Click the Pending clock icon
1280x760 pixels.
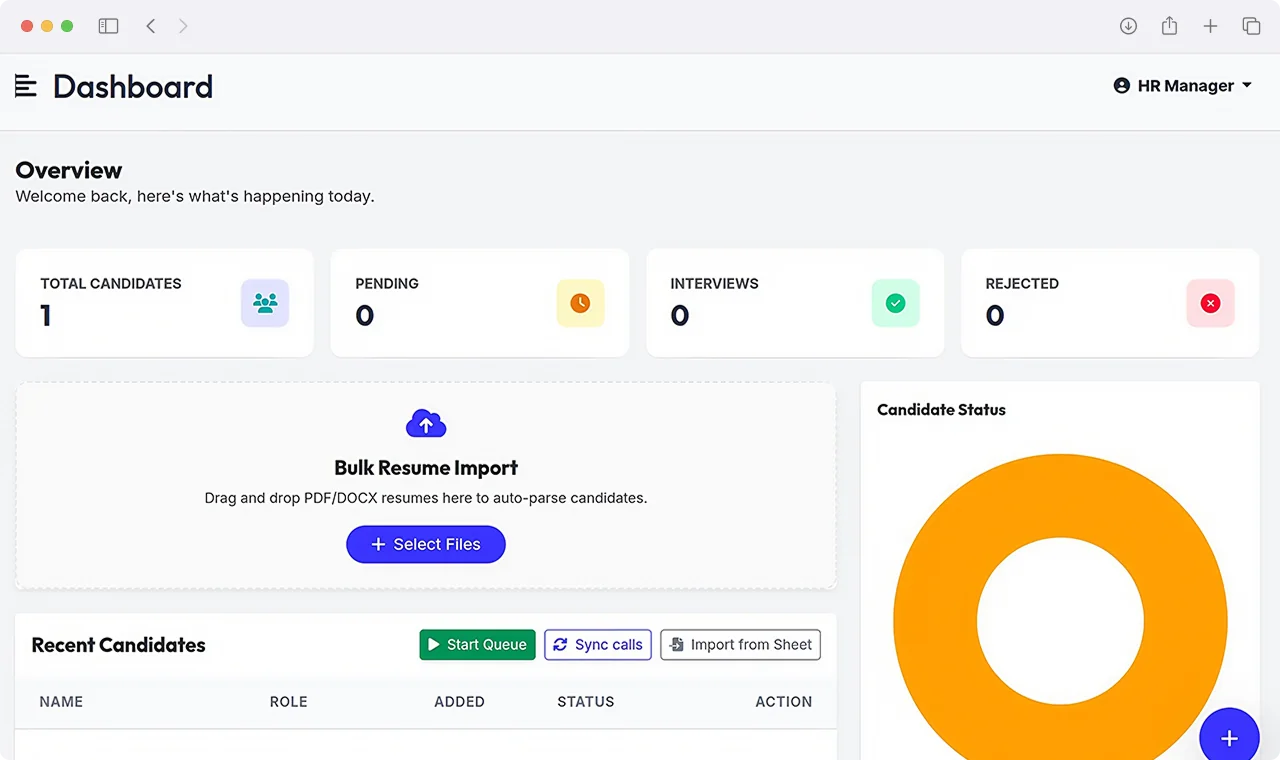(x=580, y=303)
